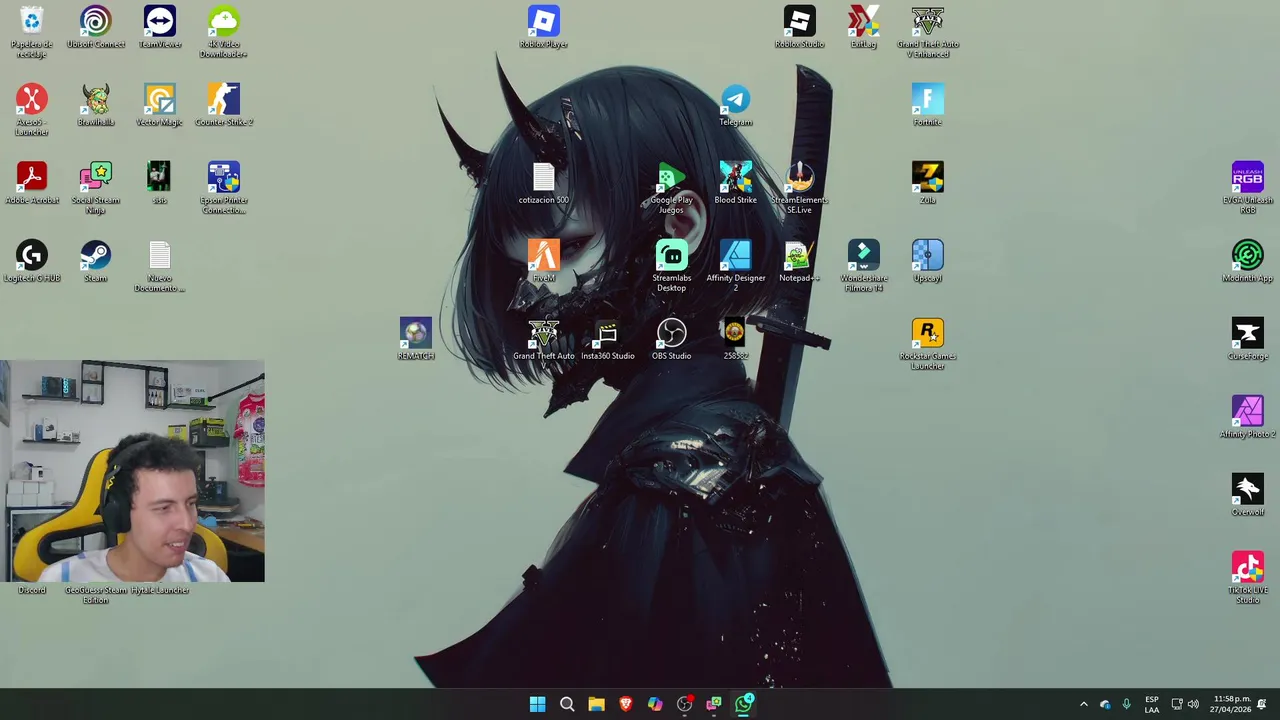Image resolution: width=1280 pixels, height=720 pixels.
Task: Open the OneDrive tray icon
Action: [x=1105, y=704]
